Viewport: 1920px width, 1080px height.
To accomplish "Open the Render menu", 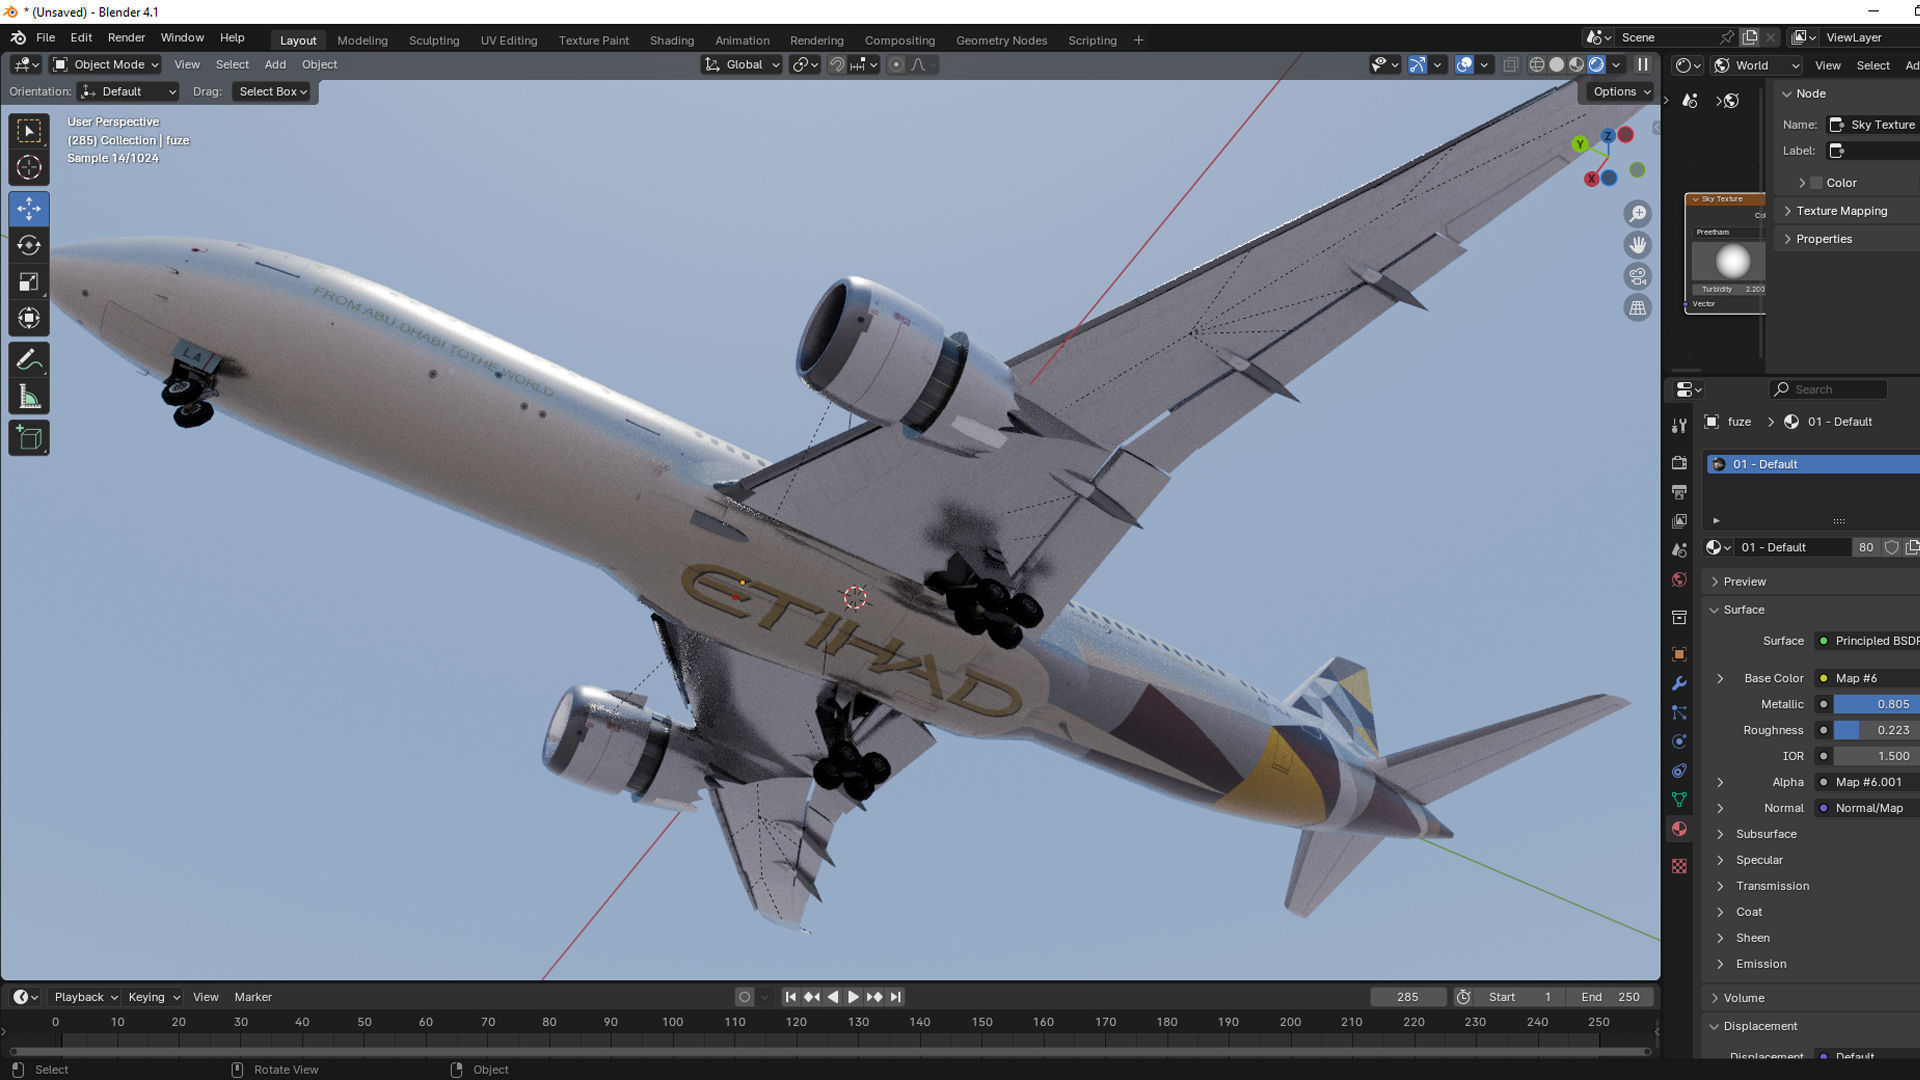I will pyautogui.click(x=126, y=38).
